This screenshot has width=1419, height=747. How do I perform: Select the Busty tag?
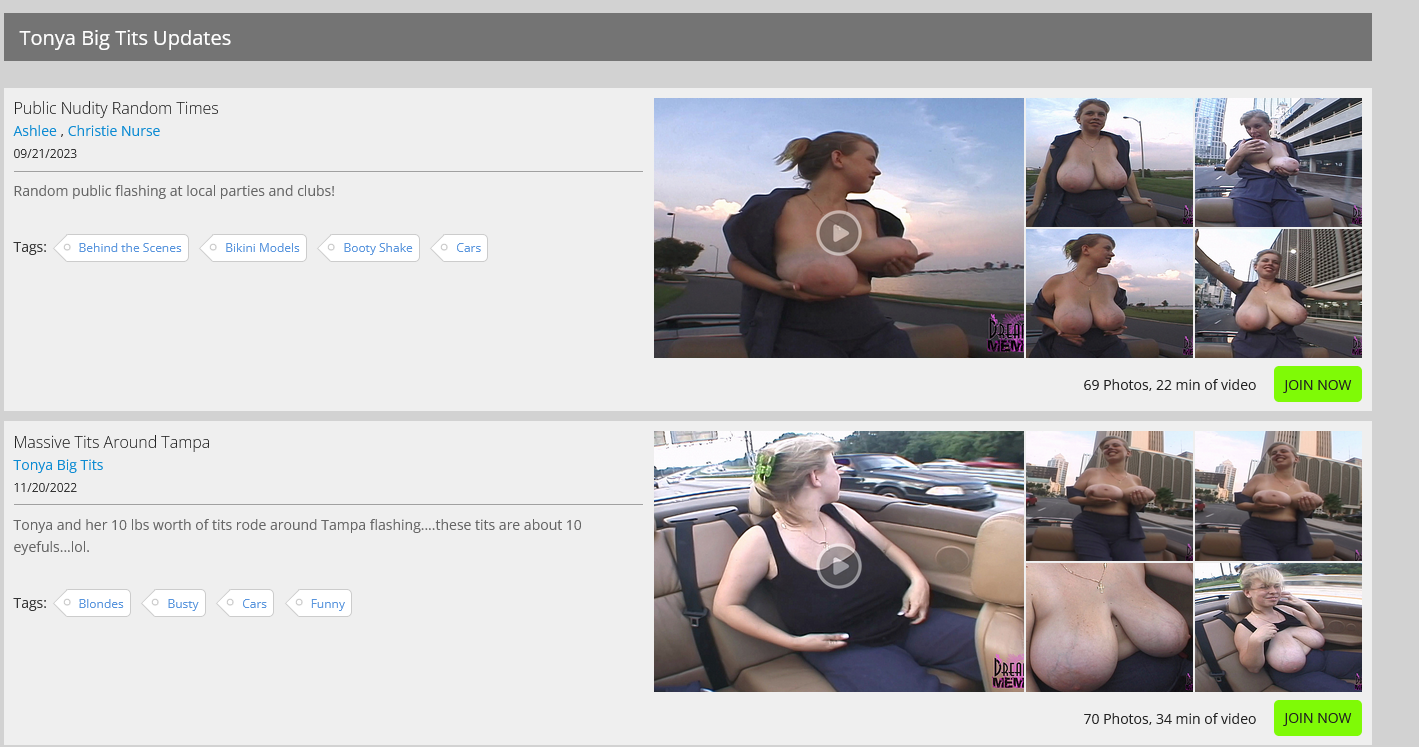[x=182, y=604]
